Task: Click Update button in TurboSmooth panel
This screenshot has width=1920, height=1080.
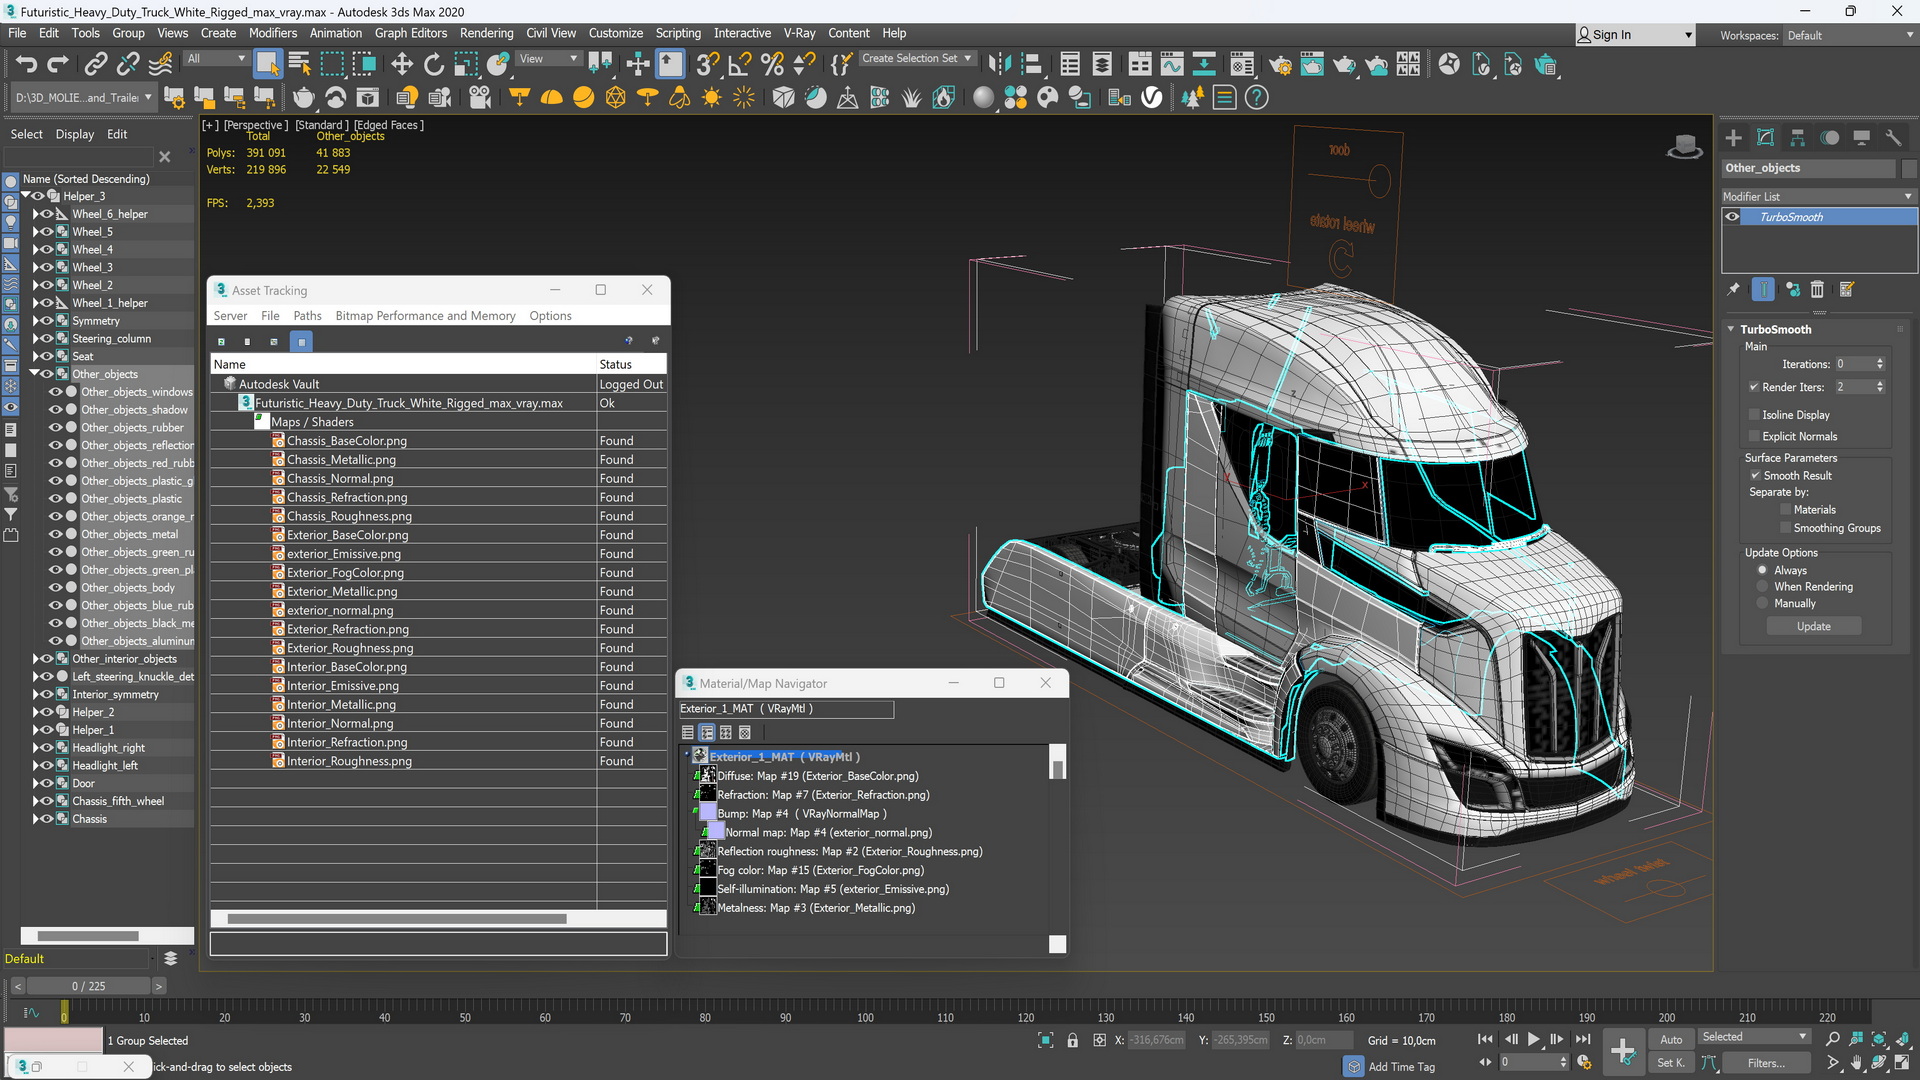Action: click(x=1813, y=626)
